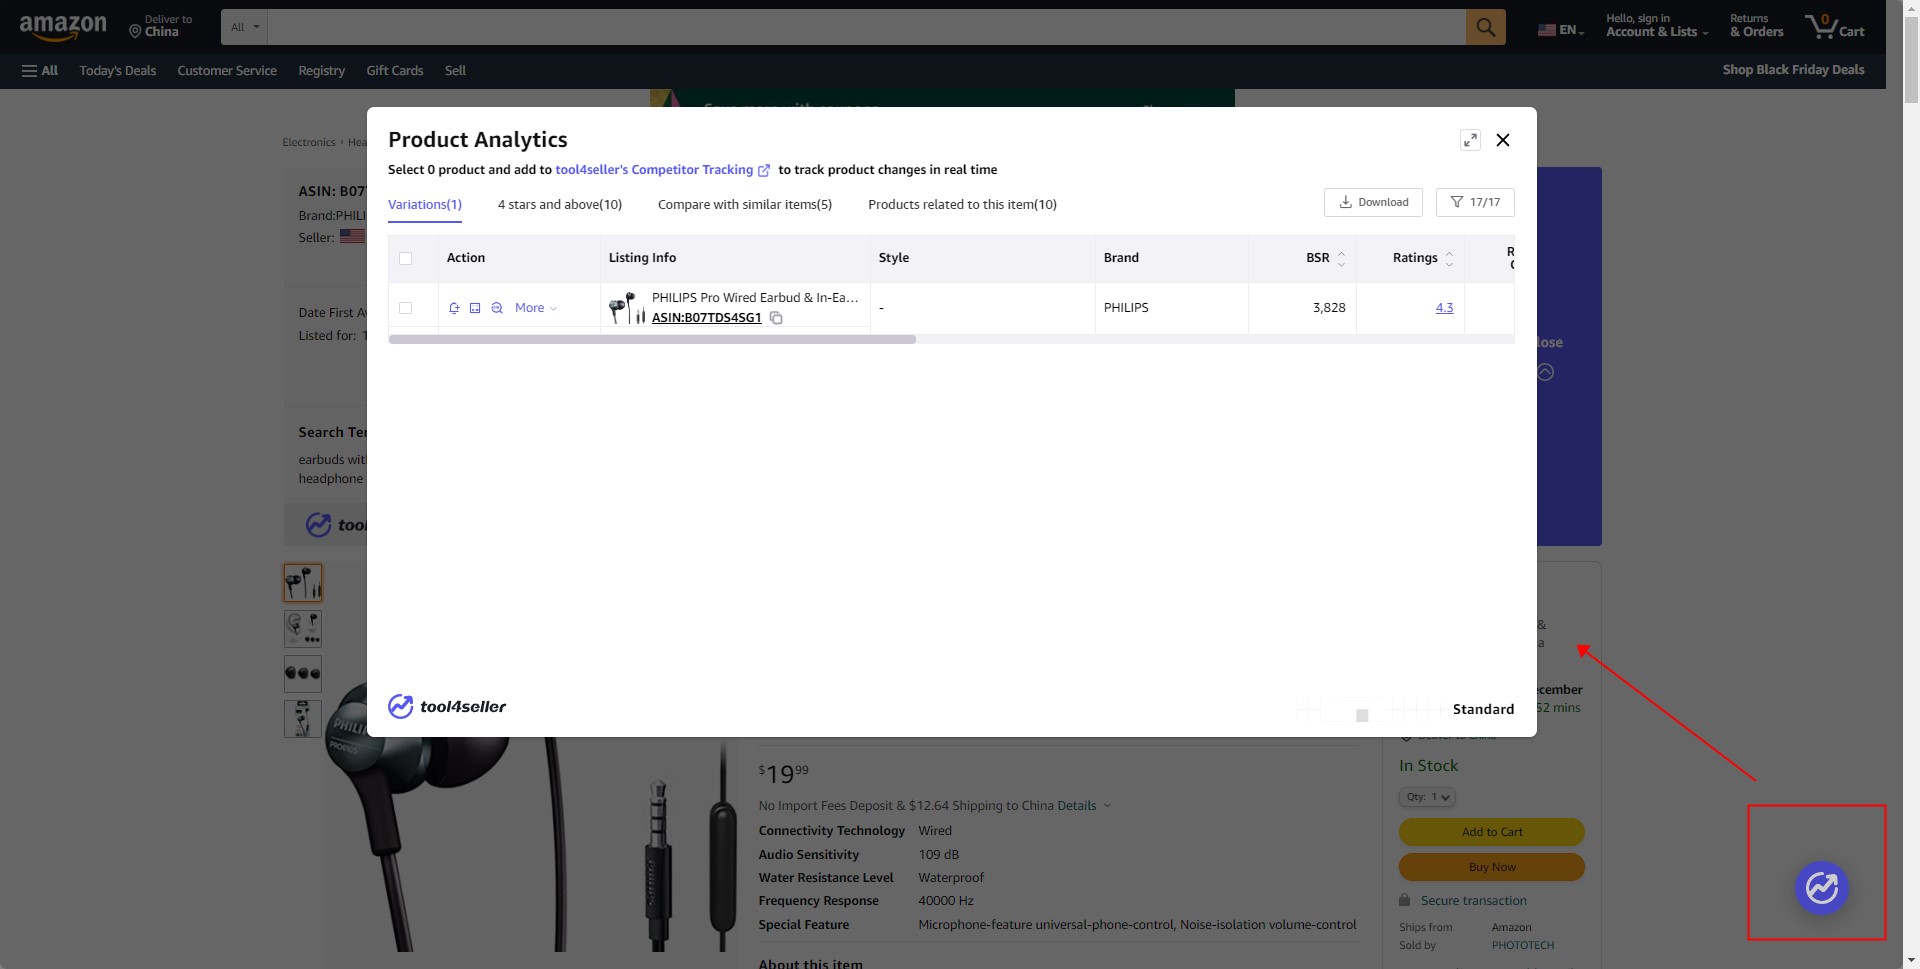
Task: Select the first earbud thumbnail on the product page
Action: point(303,582)
